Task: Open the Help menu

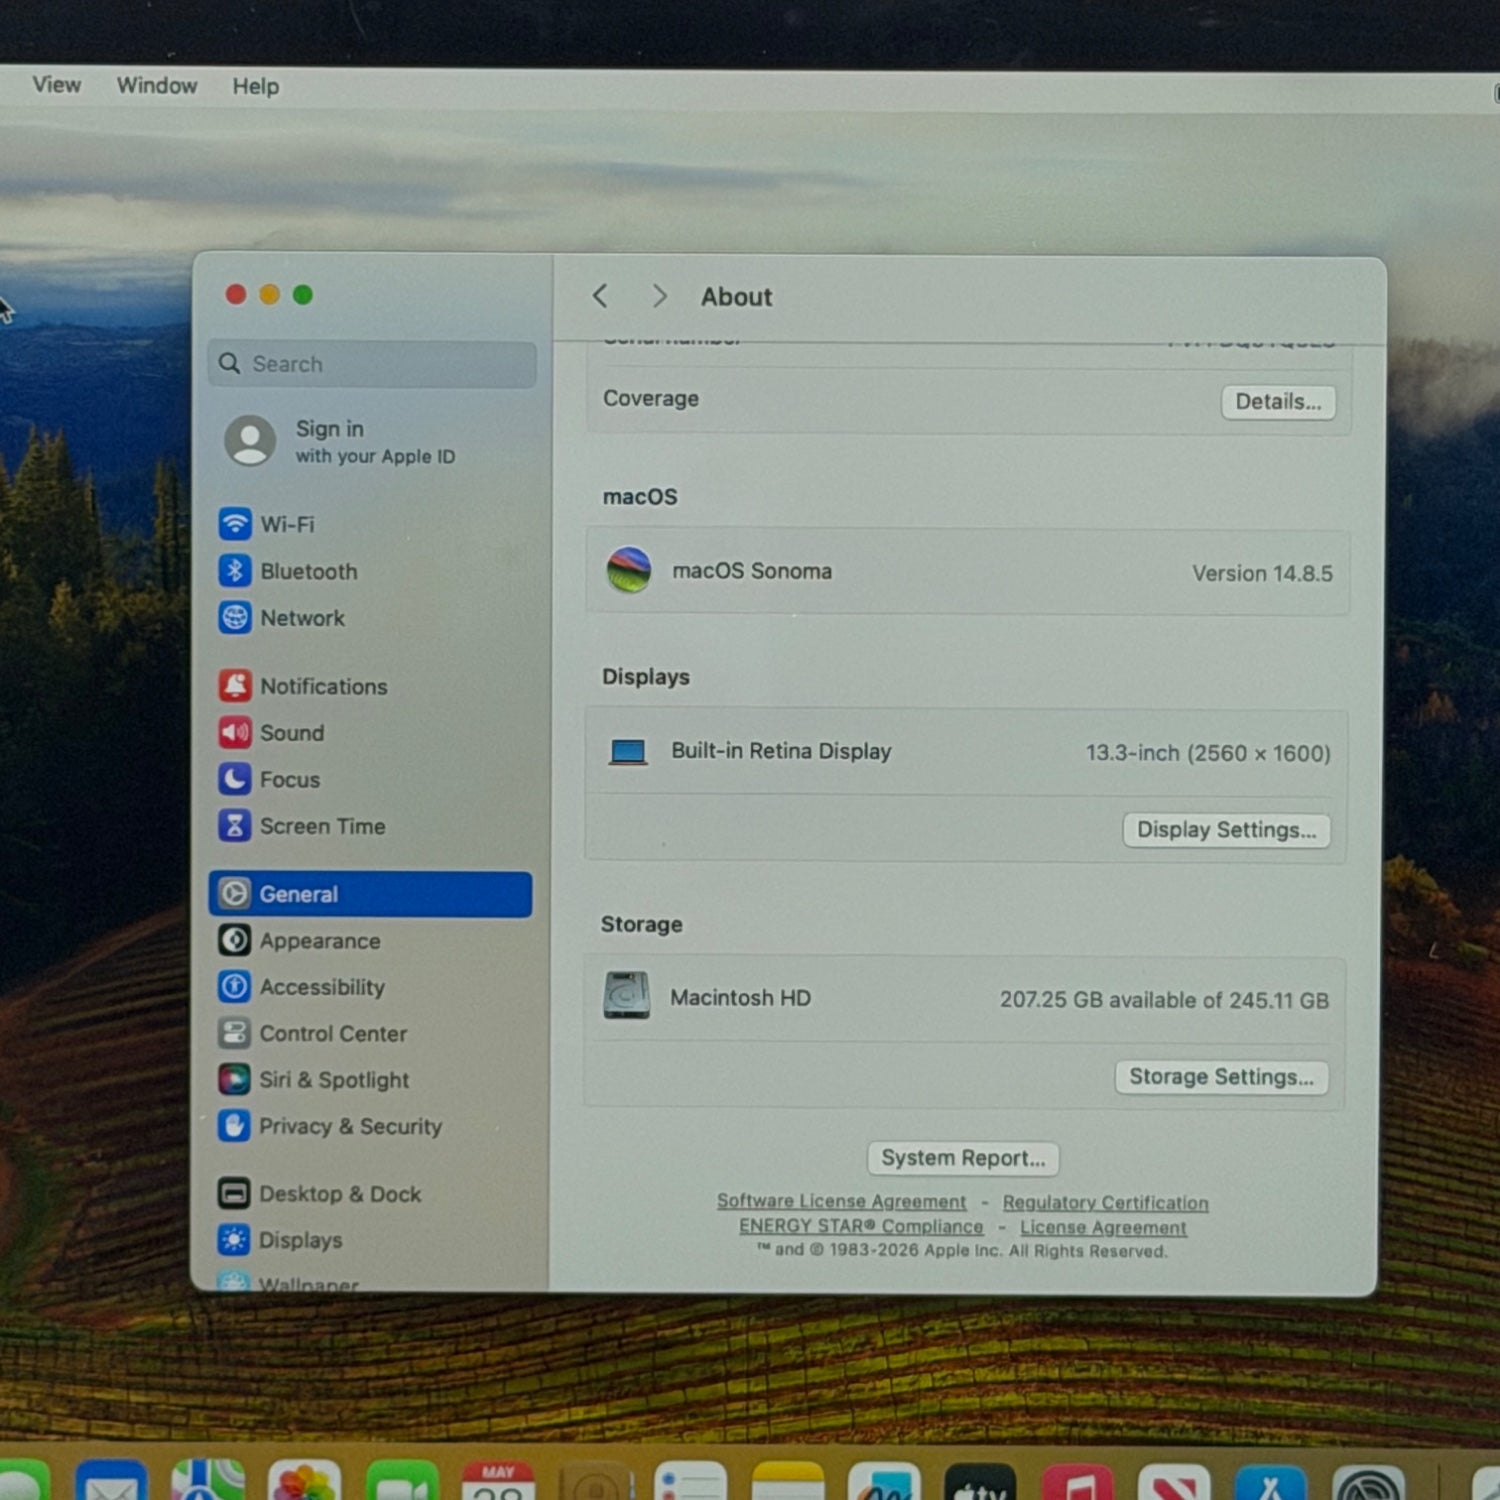Action: 256,87
